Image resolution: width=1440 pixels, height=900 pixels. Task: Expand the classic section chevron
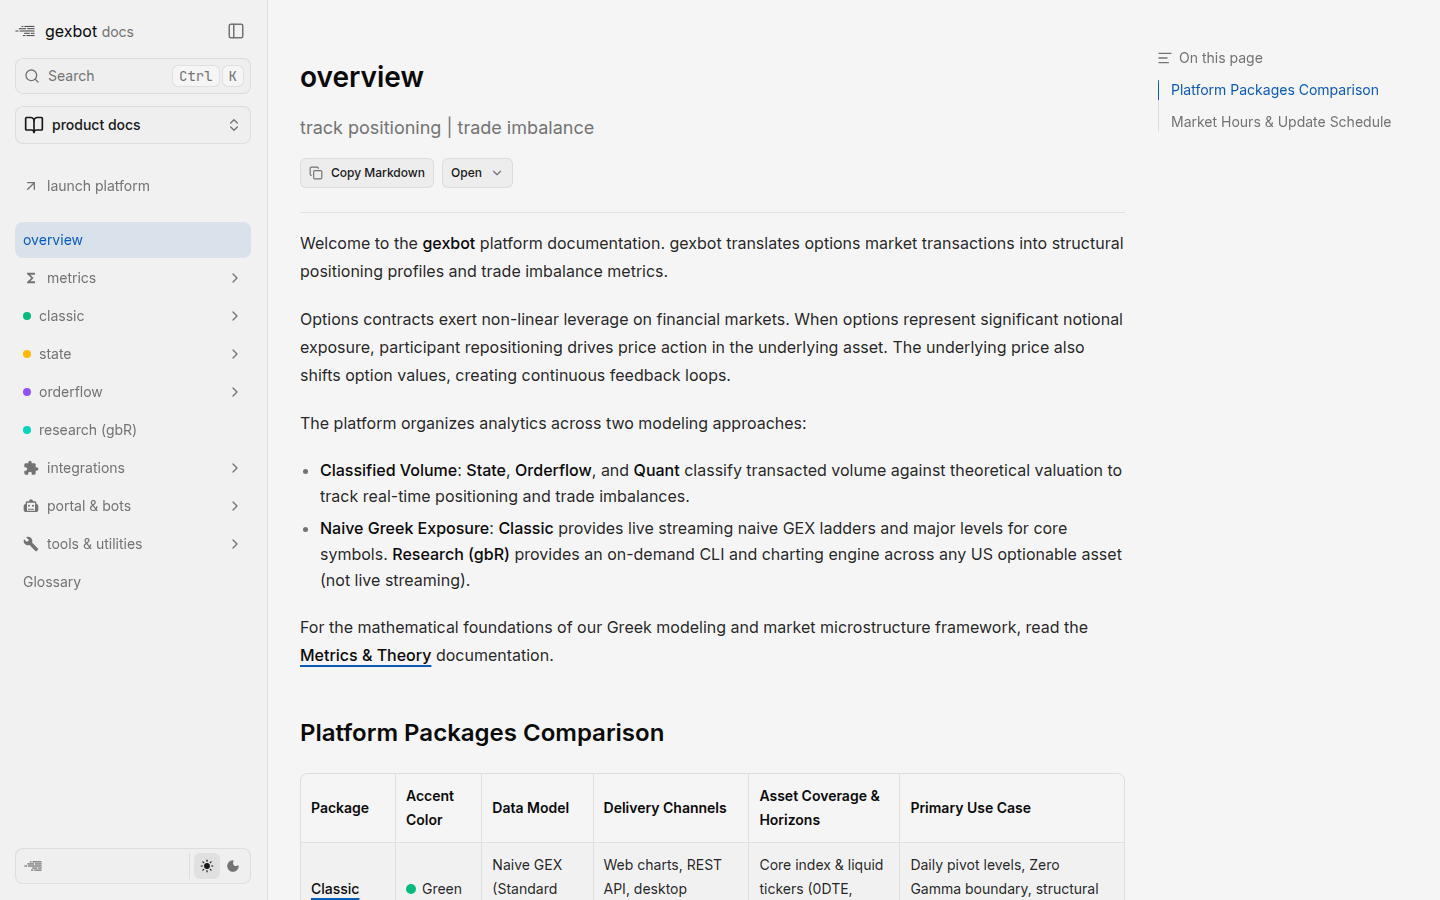tap(235, 316)
